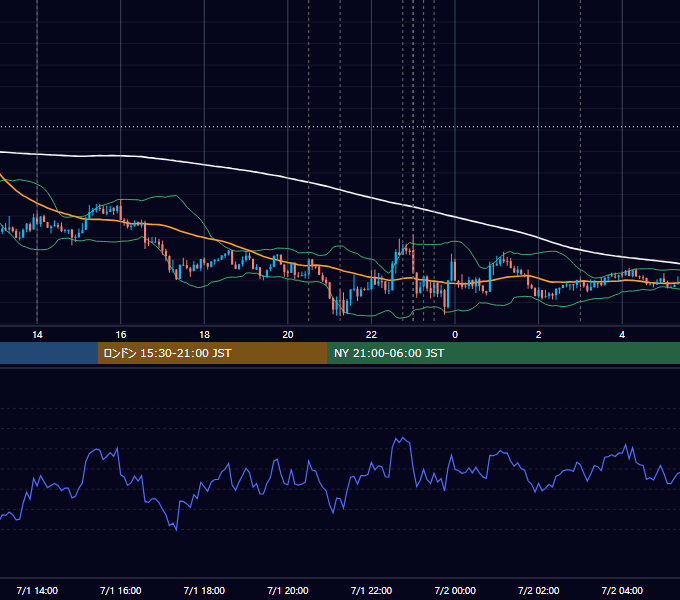
Task: Click the 7/2 00:00 time label
Action: [x=455, y=590]
